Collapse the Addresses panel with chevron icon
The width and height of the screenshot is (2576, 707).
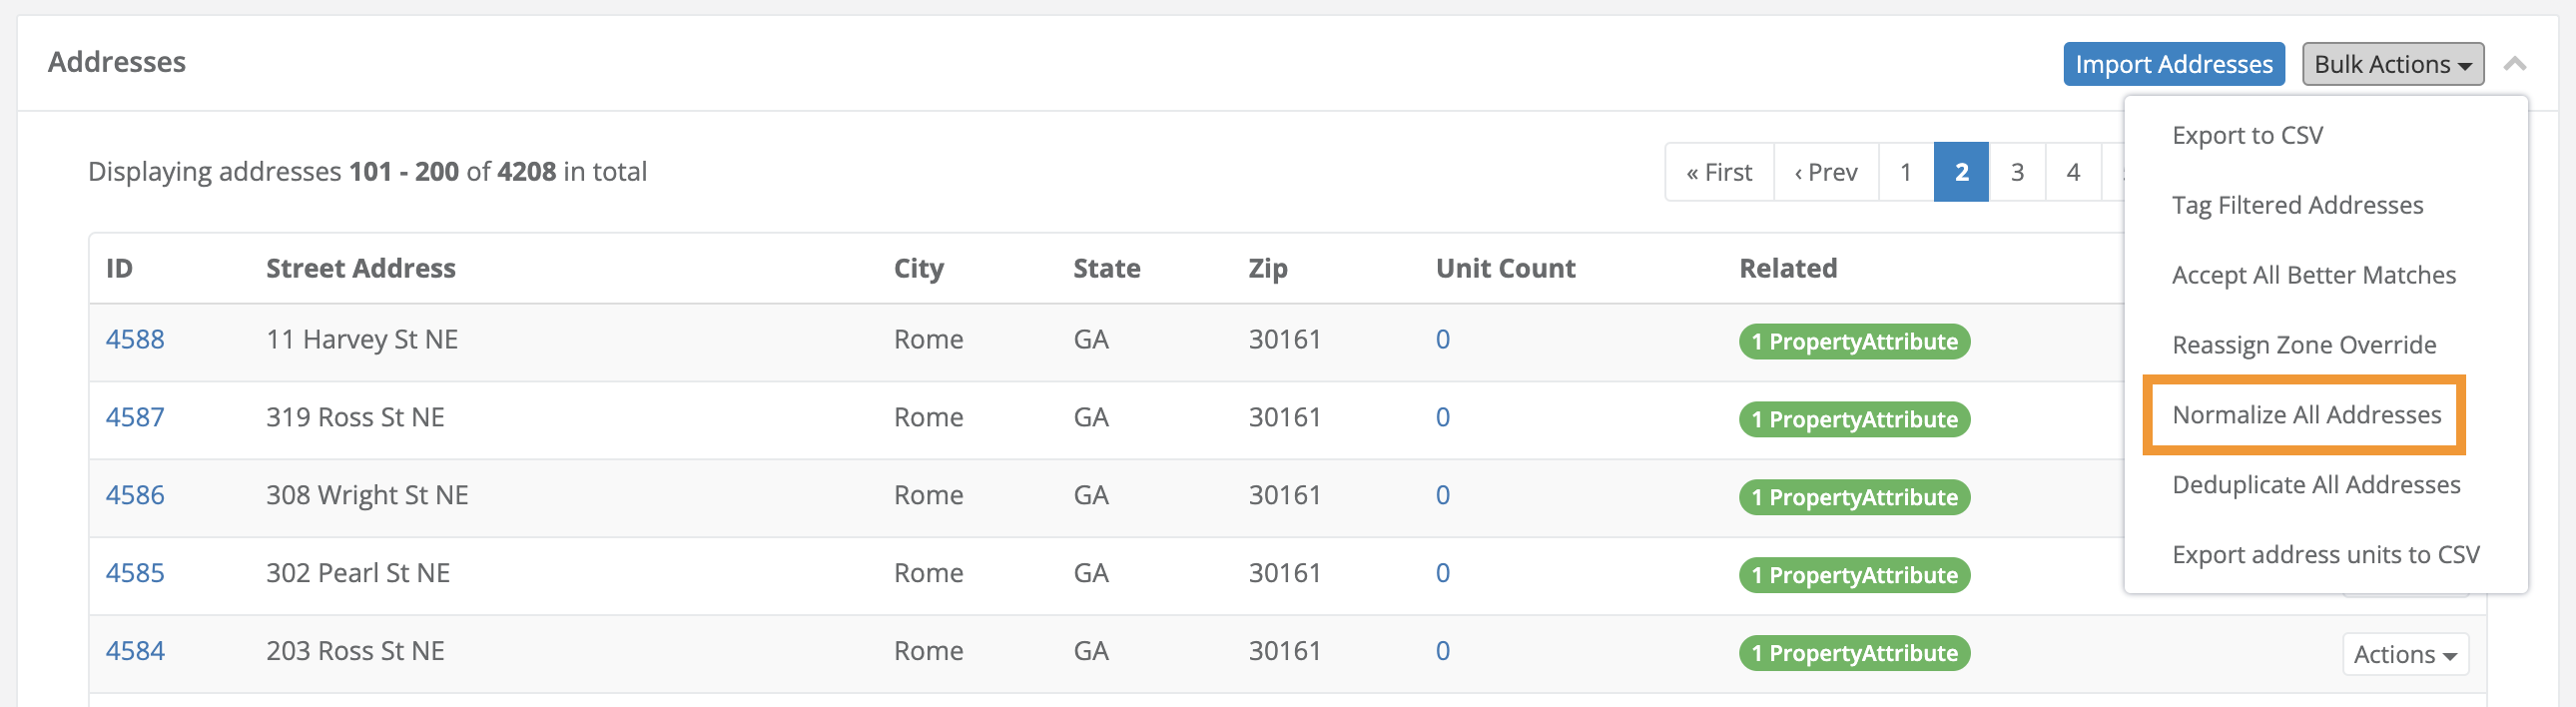pos(2515,64)
